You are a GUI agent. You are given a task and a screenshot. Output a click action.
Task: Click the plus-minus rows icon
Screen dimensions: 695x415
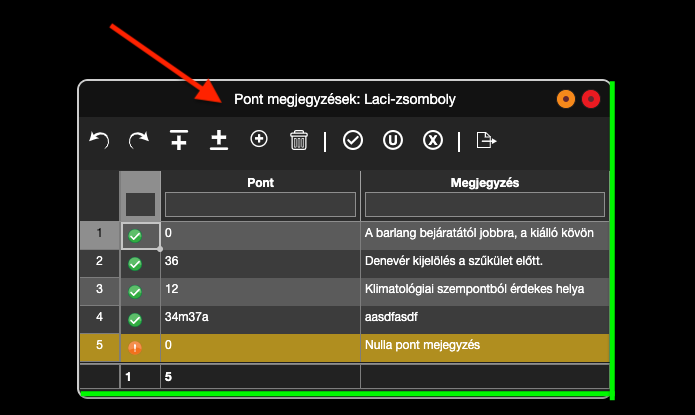219,141
